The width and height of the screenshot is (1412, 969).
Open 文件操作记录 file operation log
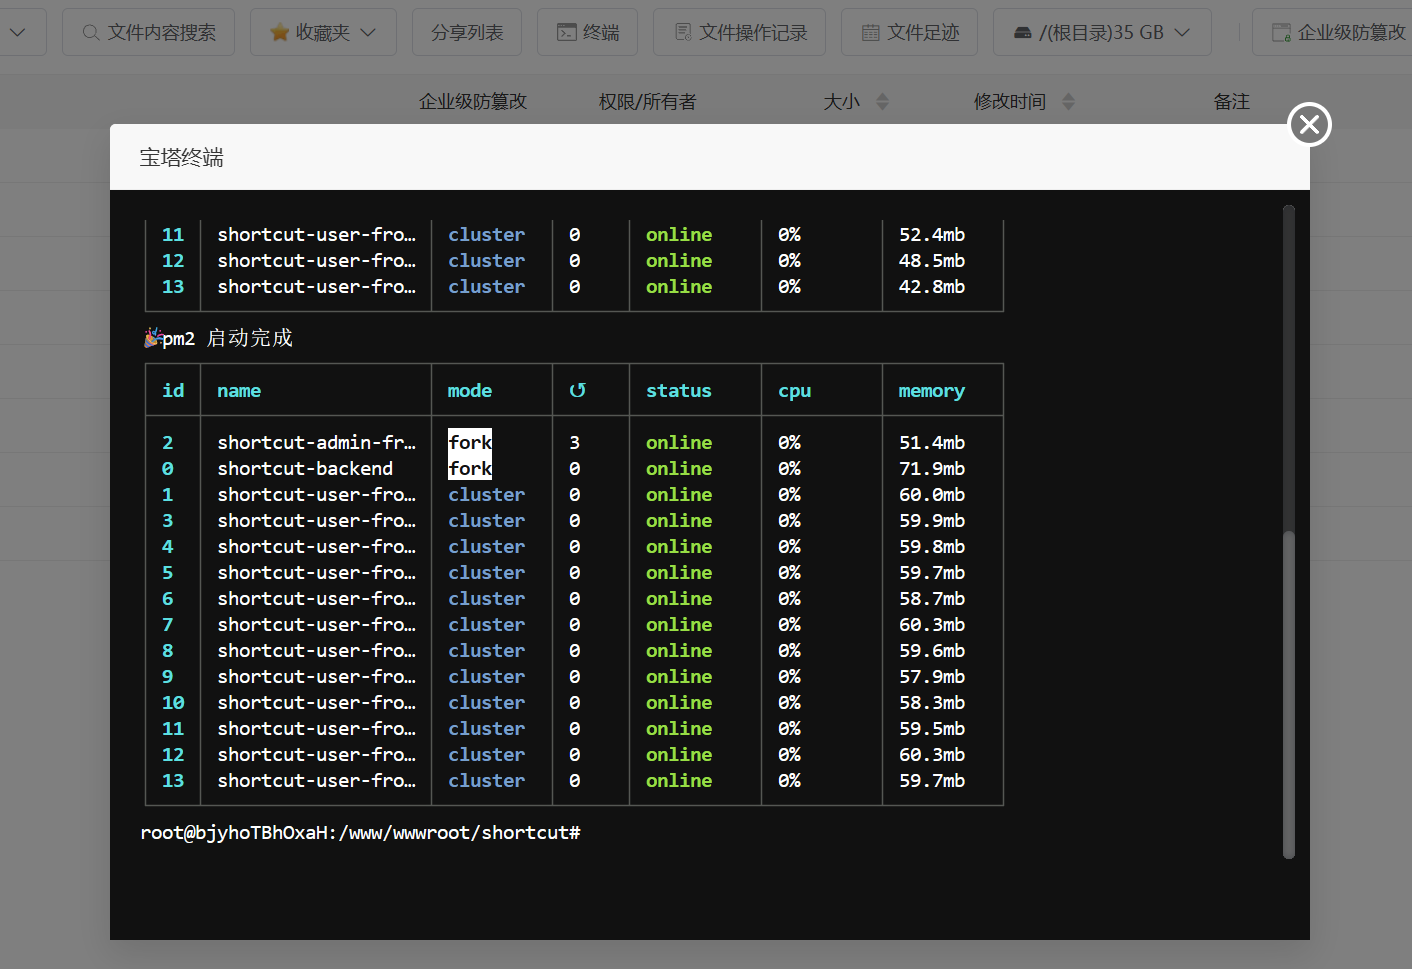pyautogui.click(x=739, y=32)
